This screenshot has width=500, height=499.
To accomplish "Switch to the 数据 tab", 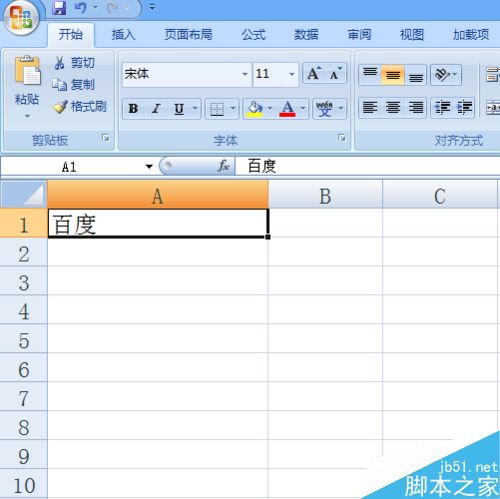I will tap(306, 34).
